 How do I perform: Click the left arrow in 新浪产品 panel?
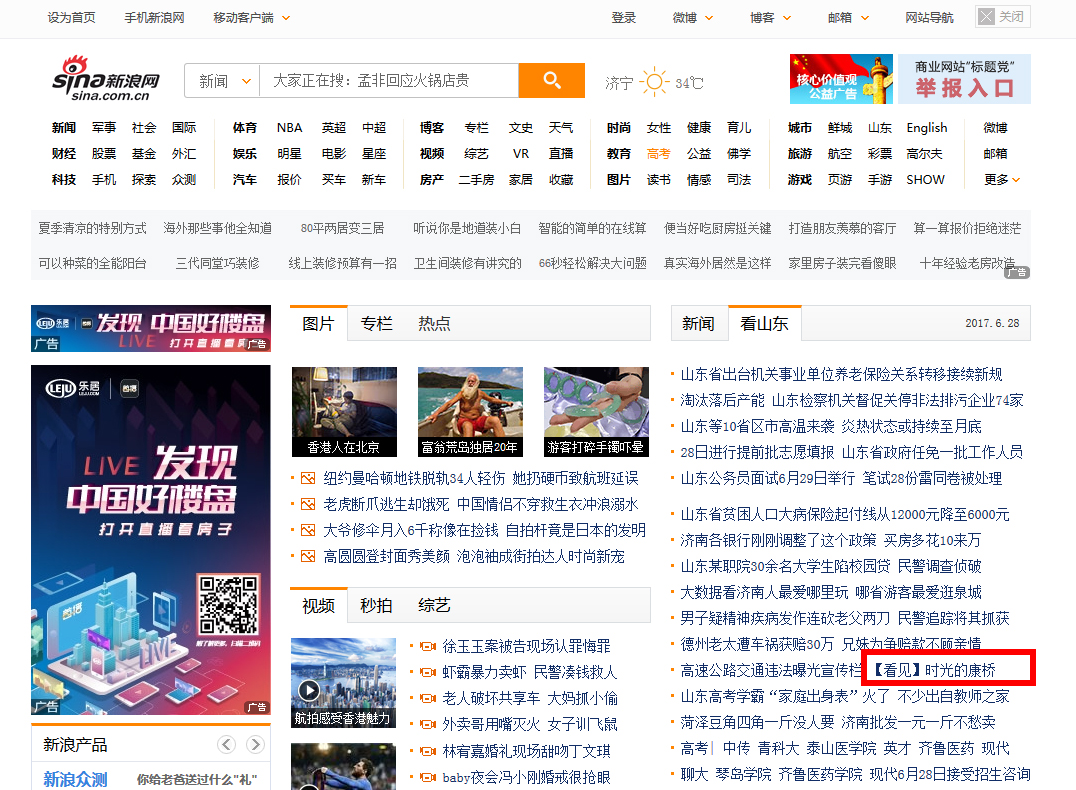227,744
